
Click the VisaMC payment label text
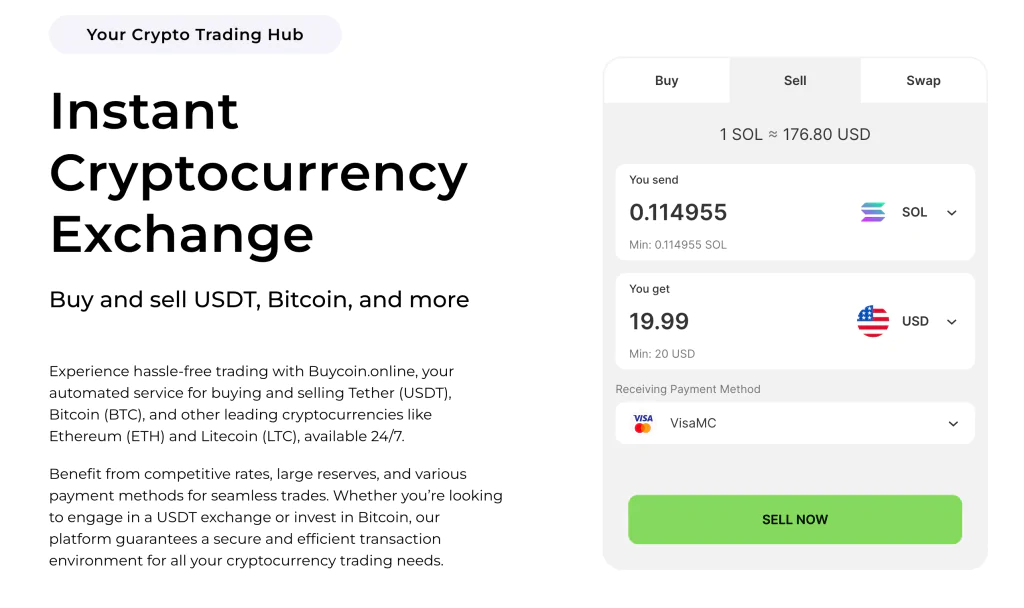click(693, 423)
